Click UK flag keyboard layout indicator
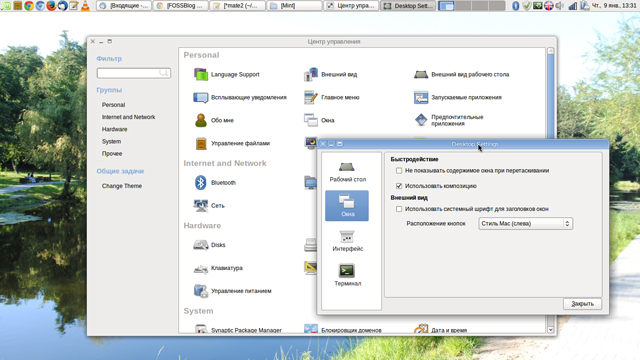Viewport: 640px width, 360px height. tap(549, 6)
